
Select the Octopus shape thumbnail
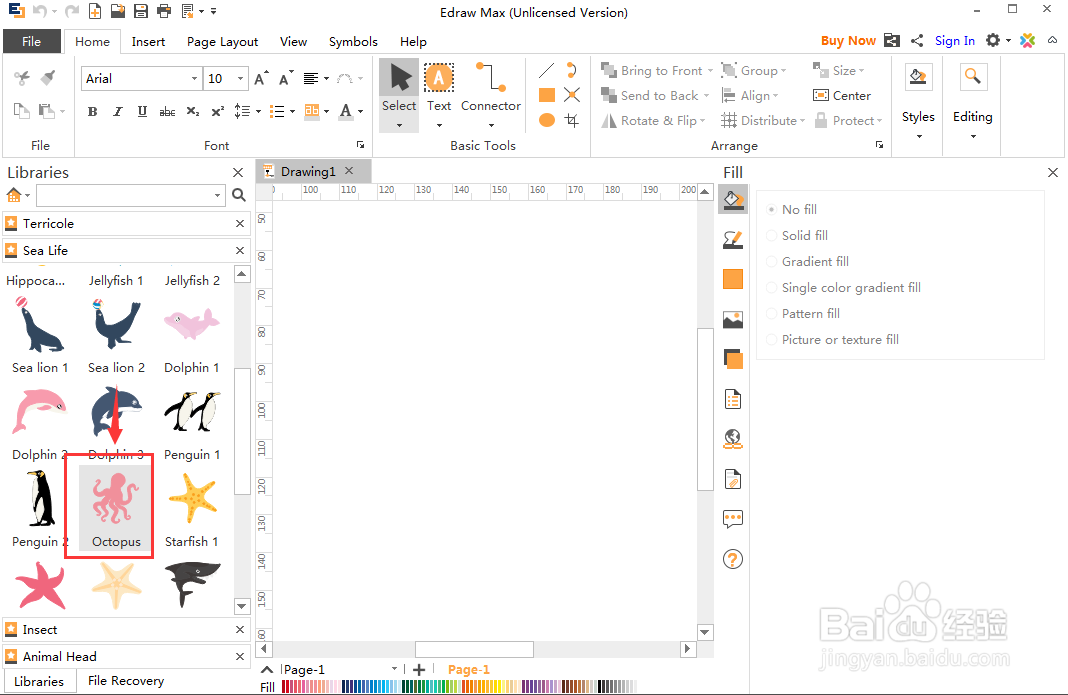coord(116,508)
